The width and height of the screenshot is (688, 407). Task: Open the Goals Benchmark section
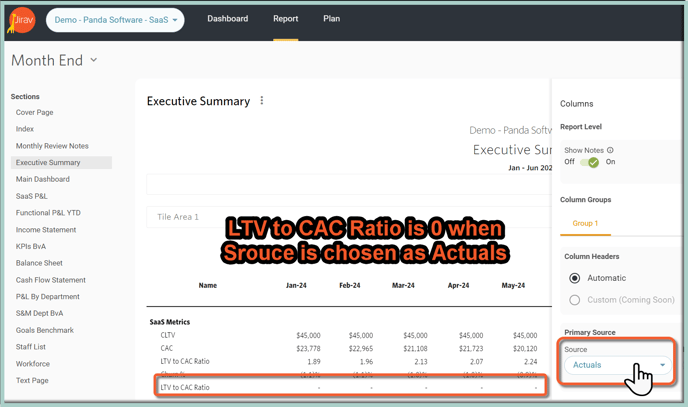(x=44, y=330)
